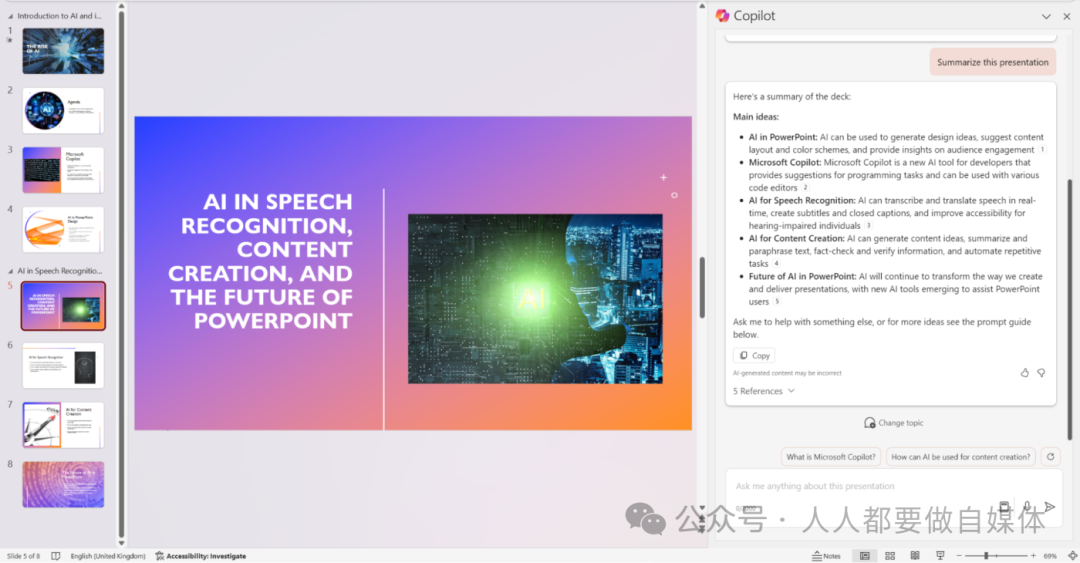Expand the 5 References list
1080x563 pixels.
tap(764, 391)
